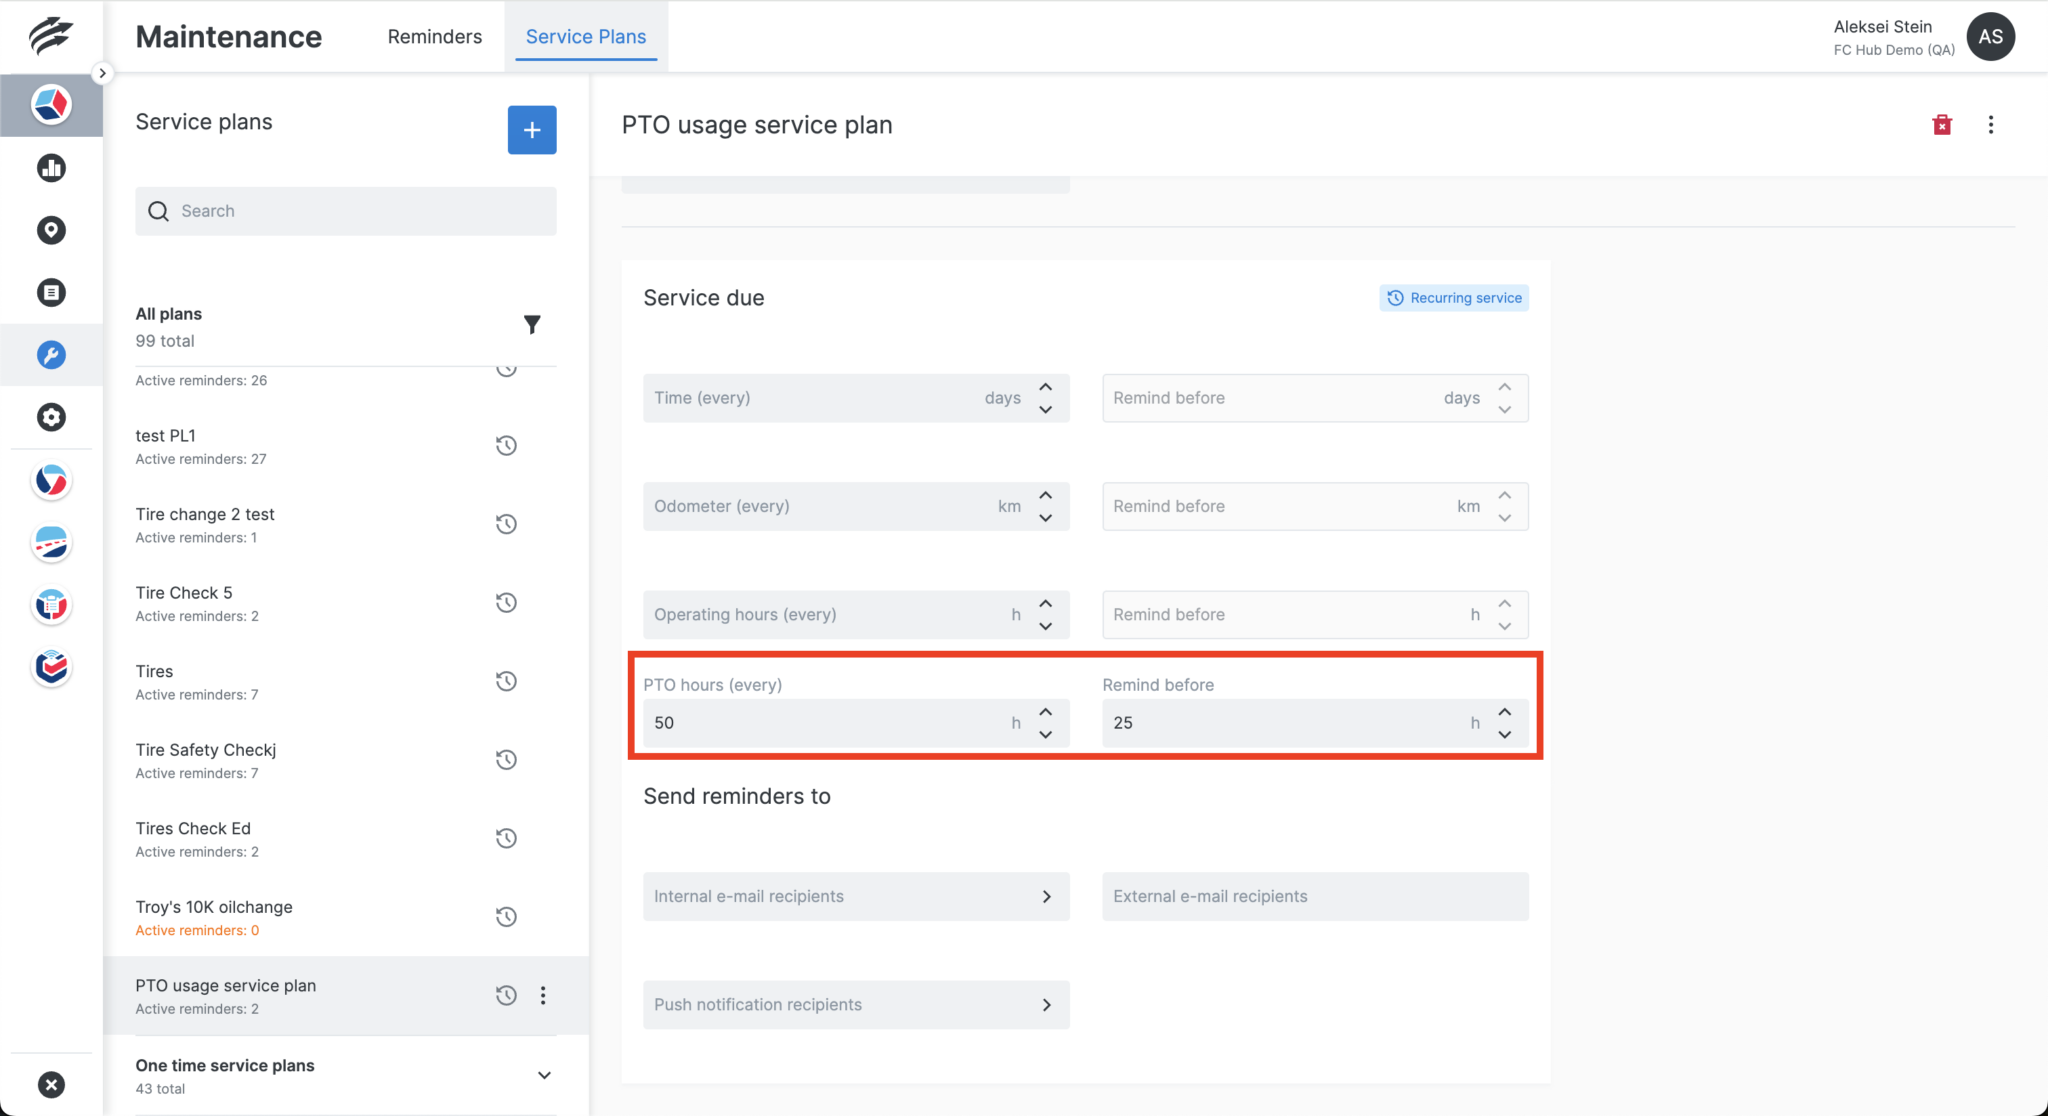
Task: Open the settings gear icon in sidebar
Action: [x=51, y=417]
